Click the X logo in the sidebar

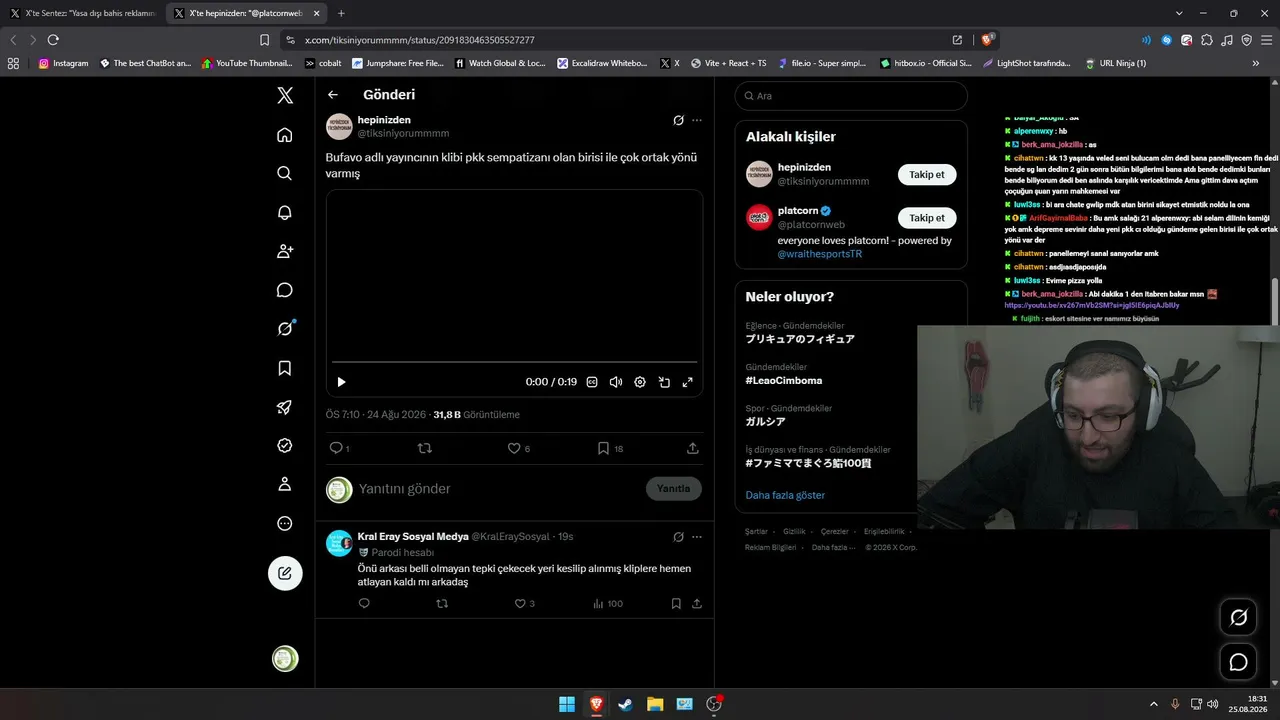(285, 95)
